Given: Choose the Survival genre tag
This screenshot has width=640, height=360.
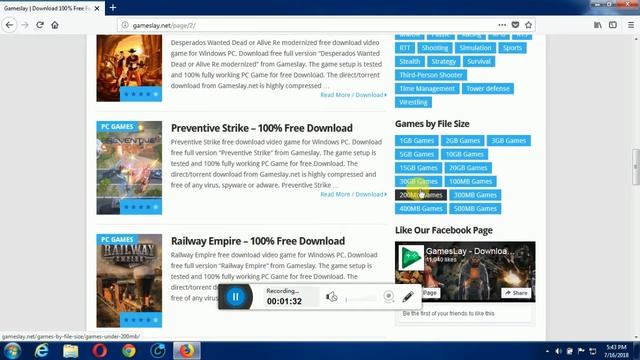Looking at the screenshot, I should tap(479, 62).
